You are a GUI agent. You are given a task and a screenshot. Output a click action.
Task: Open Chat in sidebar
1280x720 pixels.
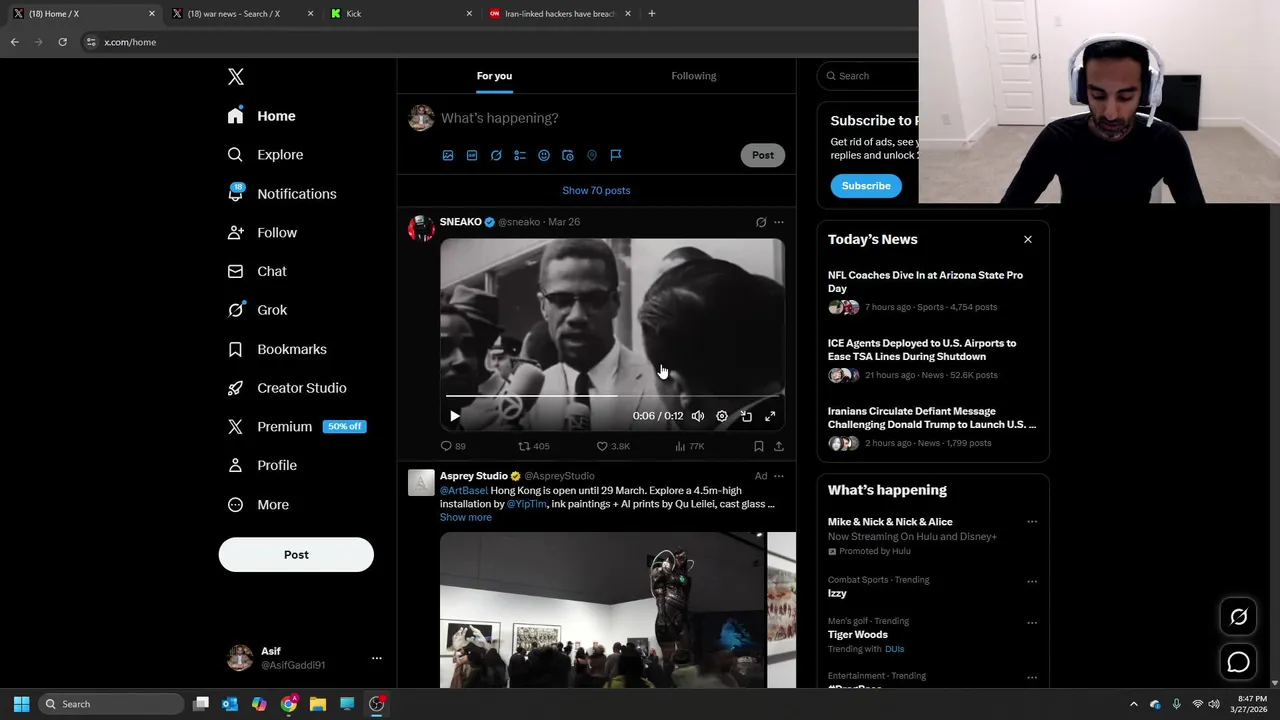click(257, 271)
